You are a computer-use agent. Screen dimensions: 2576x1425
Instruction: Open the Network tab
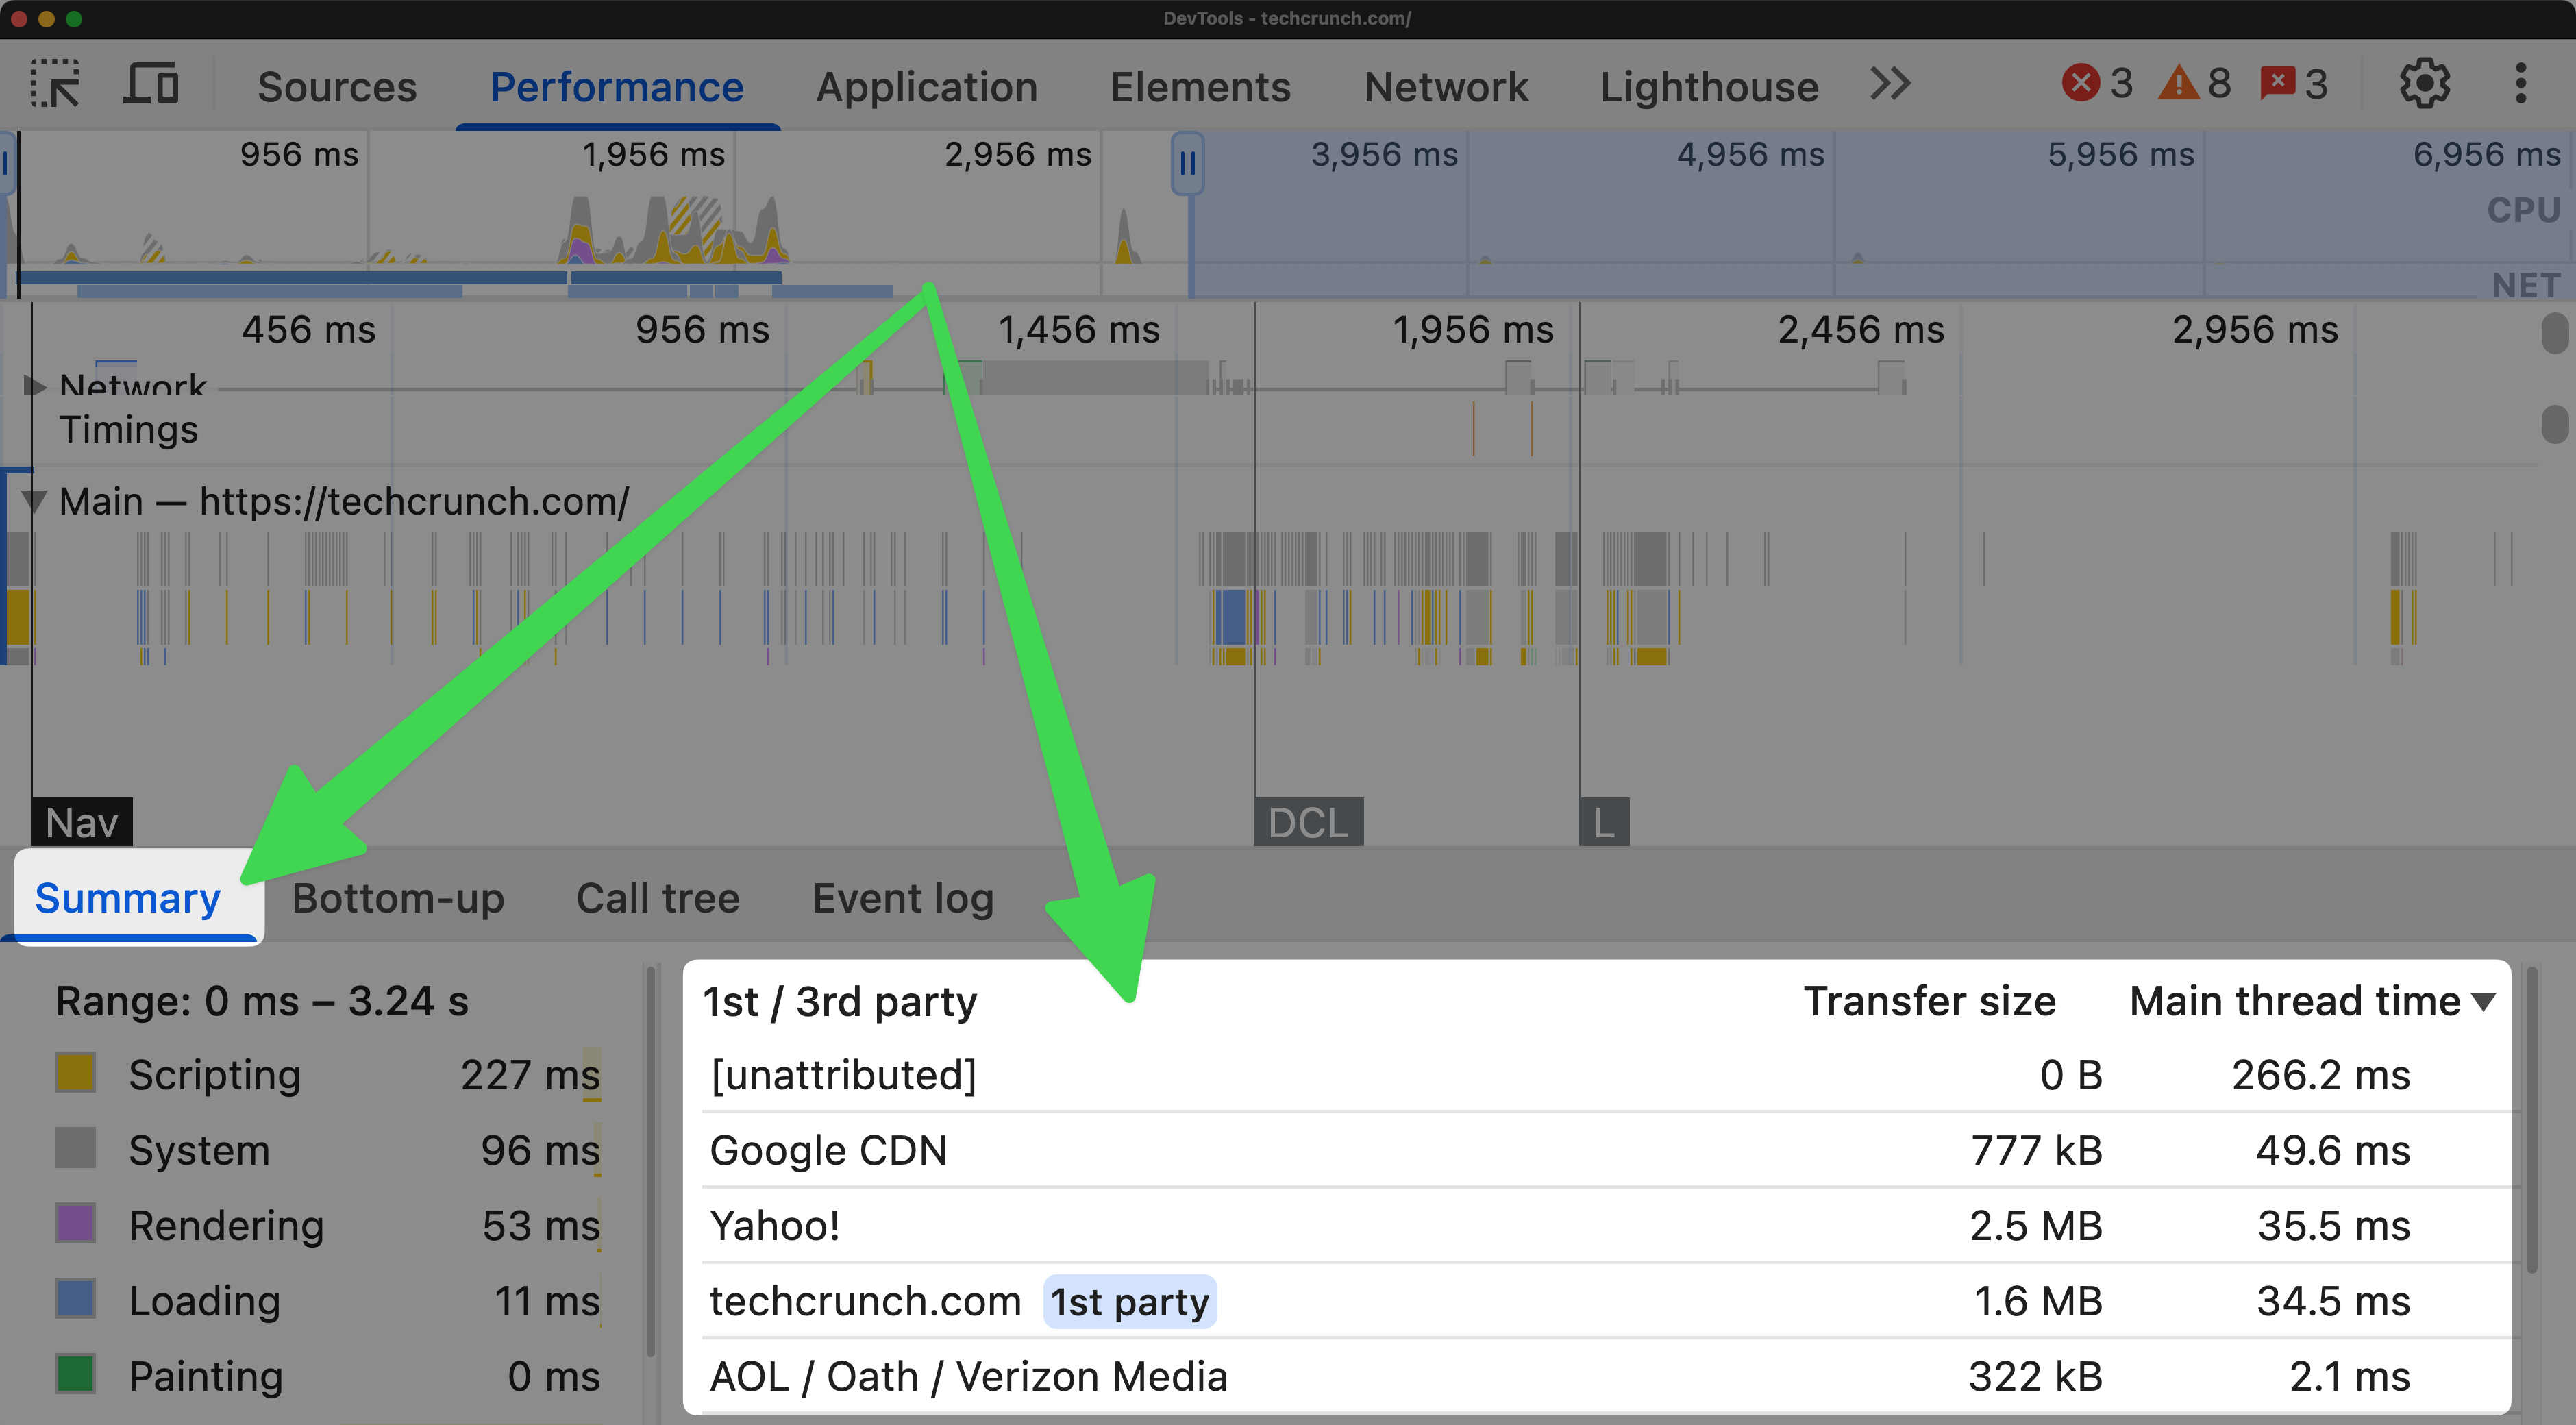click(1446, 87)
